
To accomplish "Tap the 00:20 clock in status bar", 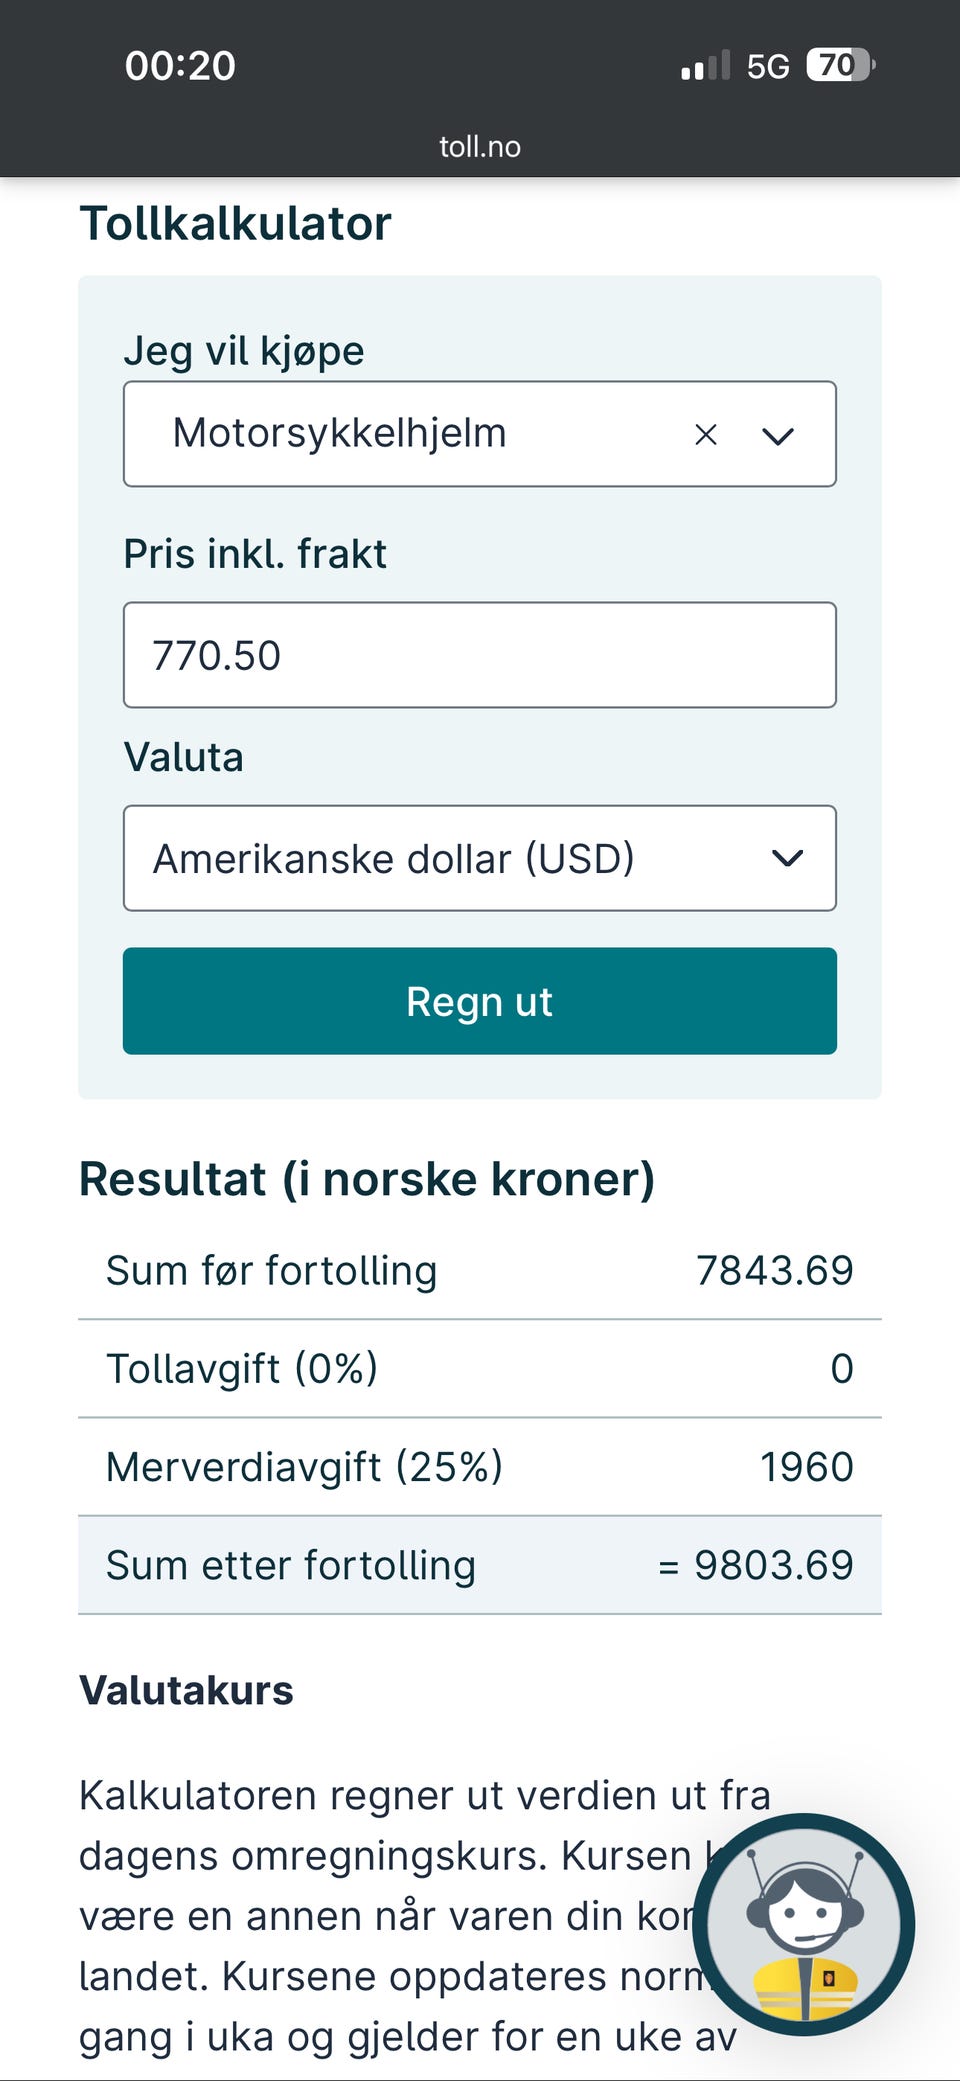I will (180, 66).
